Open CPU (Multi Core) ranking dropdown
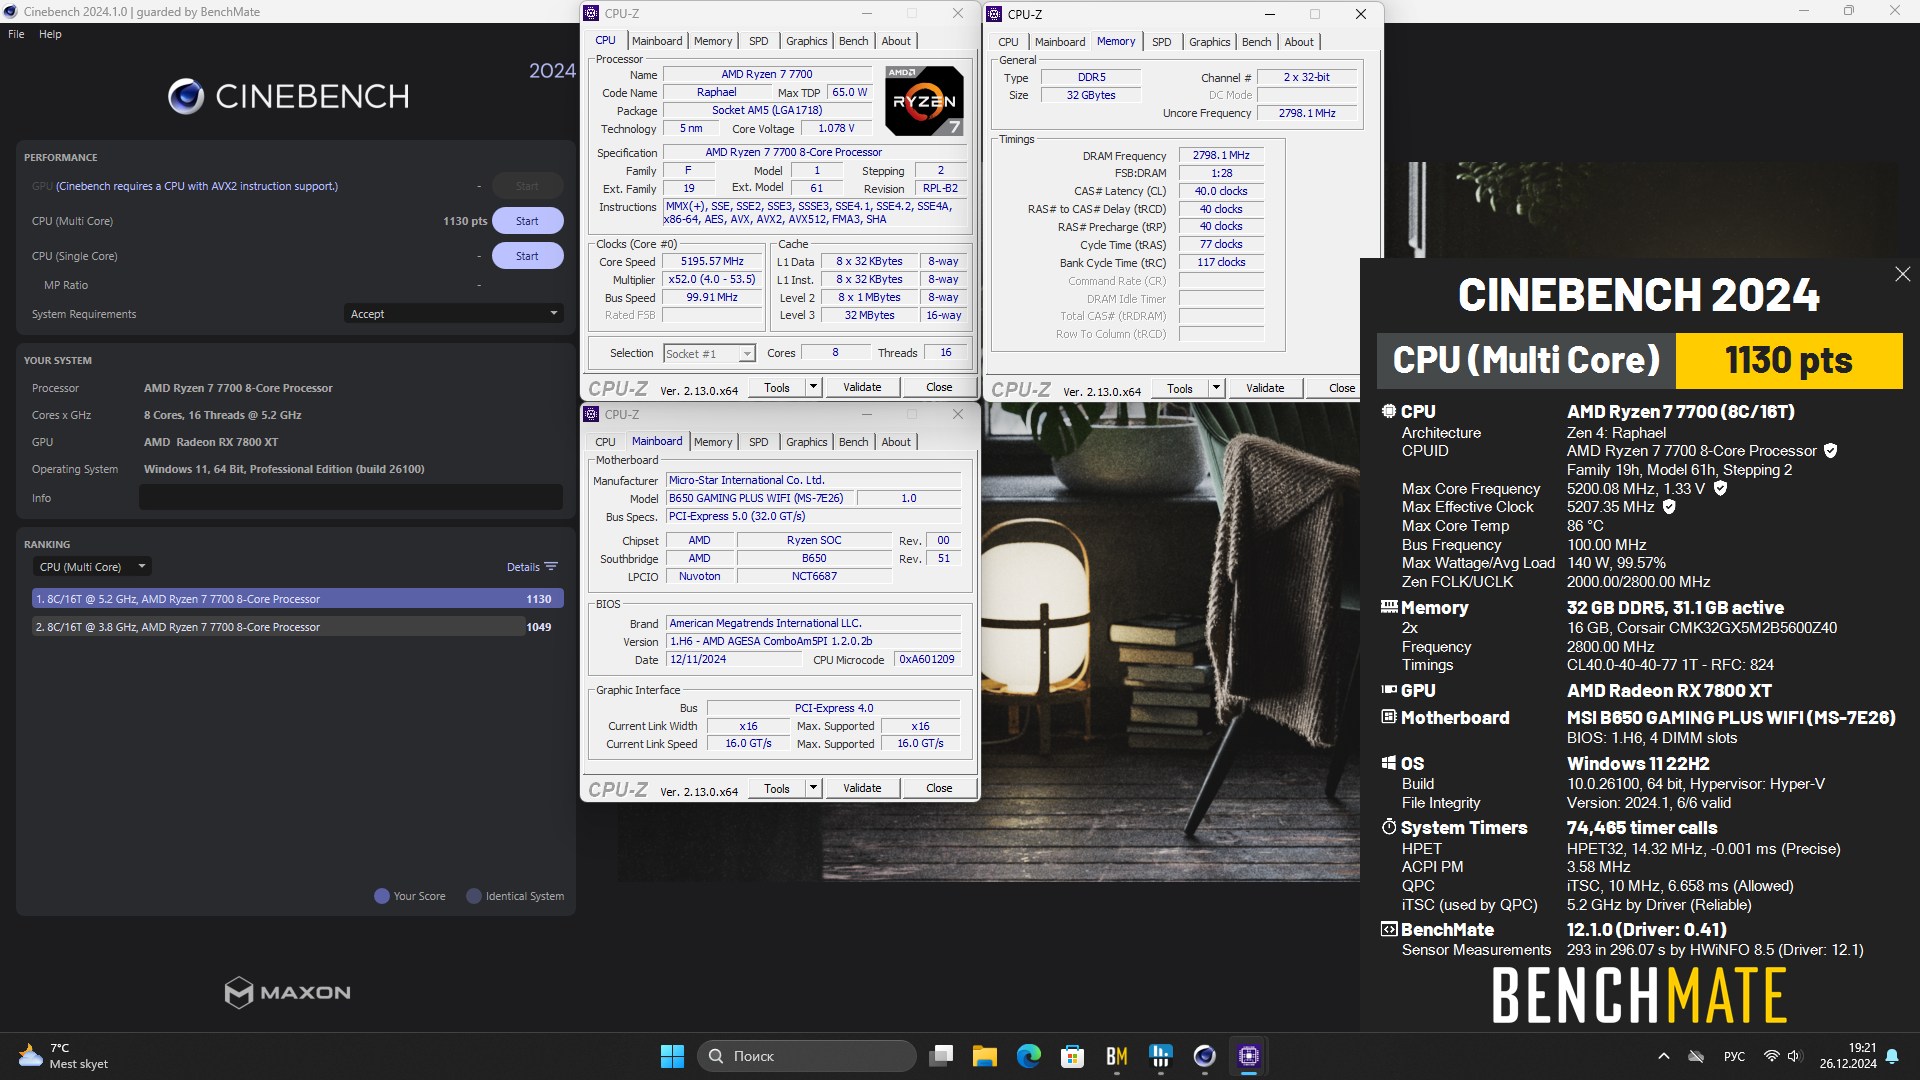The width and height of the screenshot is (1920, 1080). tap(91, 567)
